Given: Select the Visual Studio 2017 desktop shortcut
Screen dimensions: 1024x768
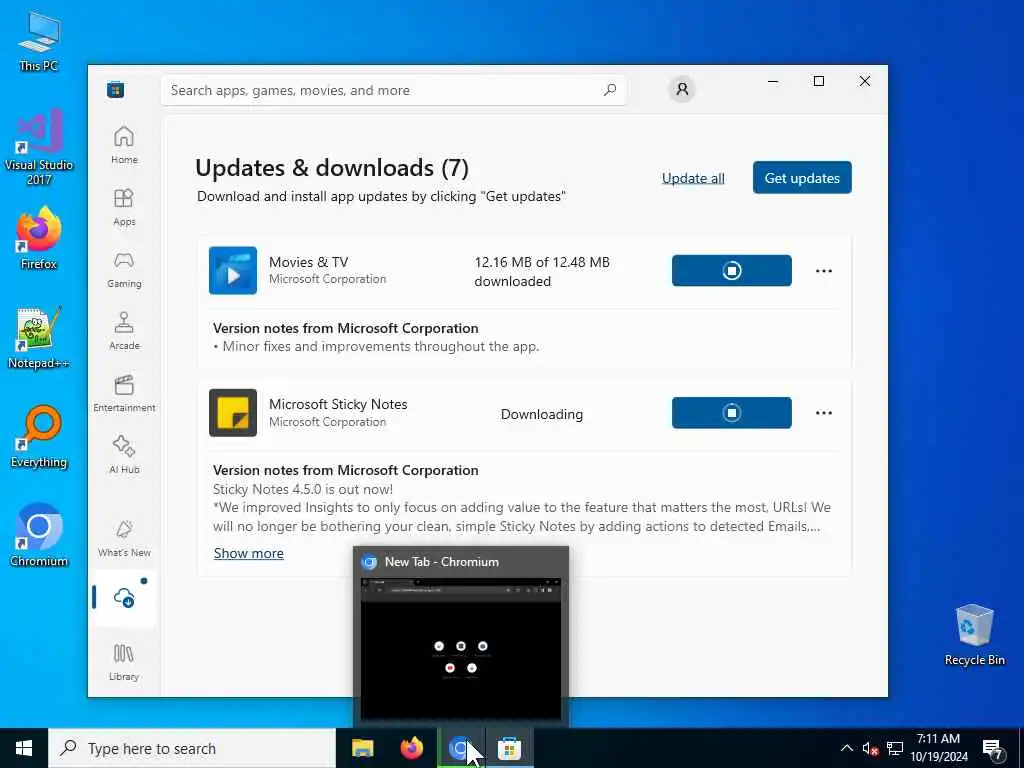Looking at the screenshot, I should (39, 148).
